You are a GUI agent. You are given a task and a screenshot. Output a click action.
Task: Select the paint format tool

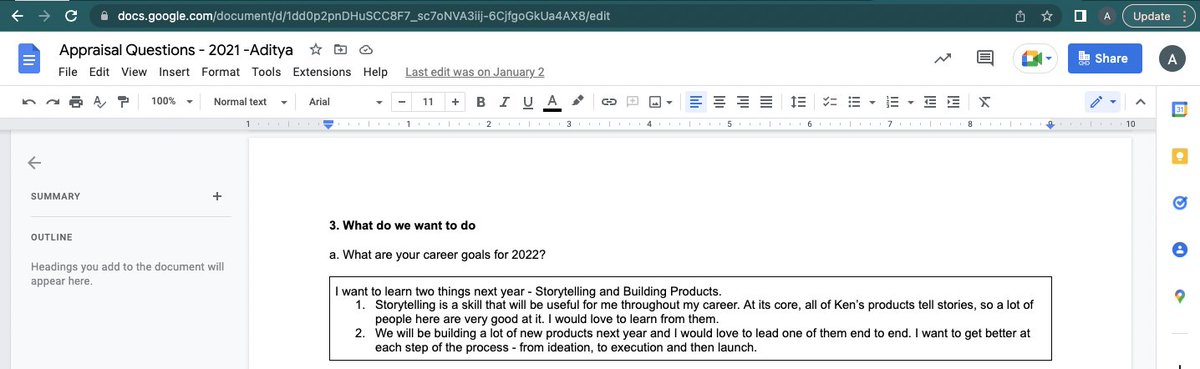point(123,101)
